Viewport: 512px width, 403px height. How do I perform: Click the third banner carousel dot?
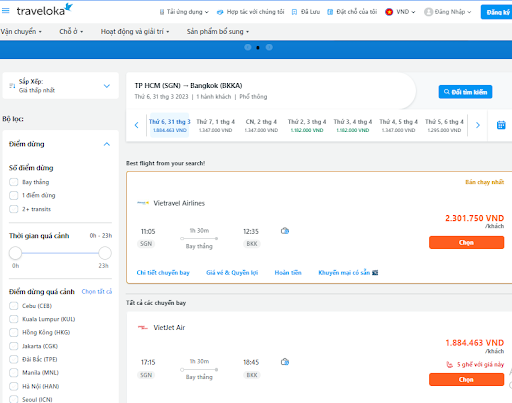[269, 47]
